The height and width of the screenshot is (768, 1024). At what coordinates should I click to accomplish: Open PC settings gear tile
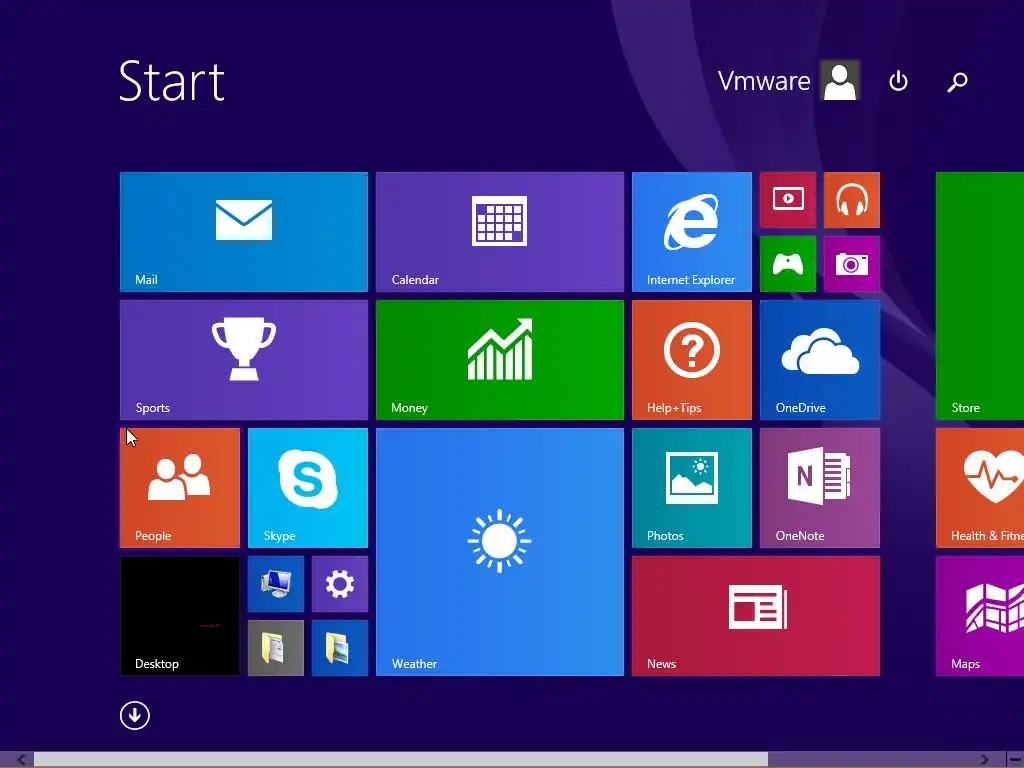point(340,584)
